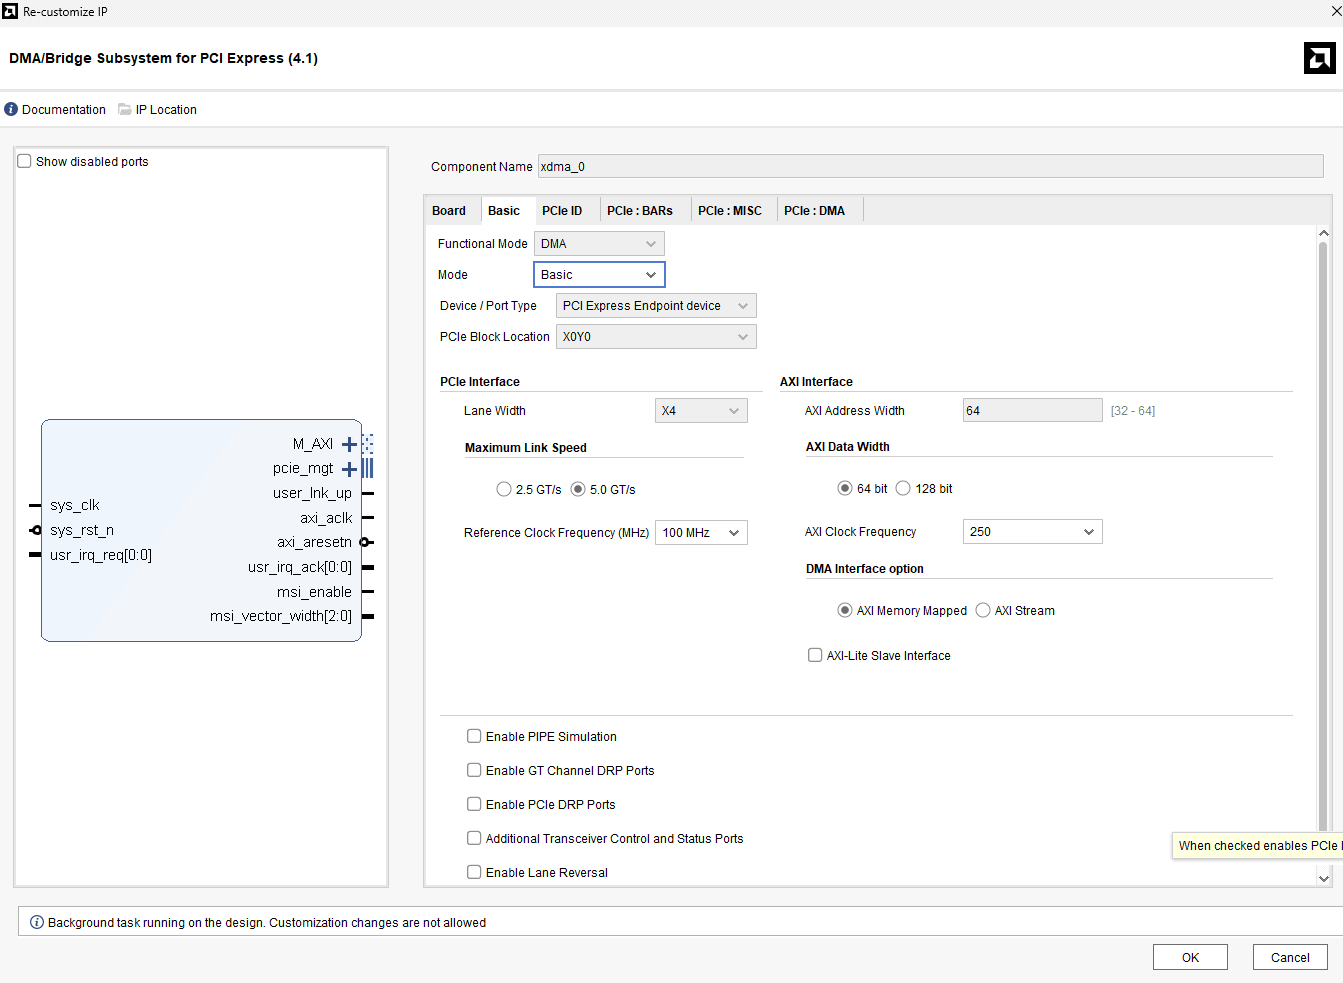Screen dimensions: 1343x983
Task: Click the Documentation info icon
Action: point(11,109)
